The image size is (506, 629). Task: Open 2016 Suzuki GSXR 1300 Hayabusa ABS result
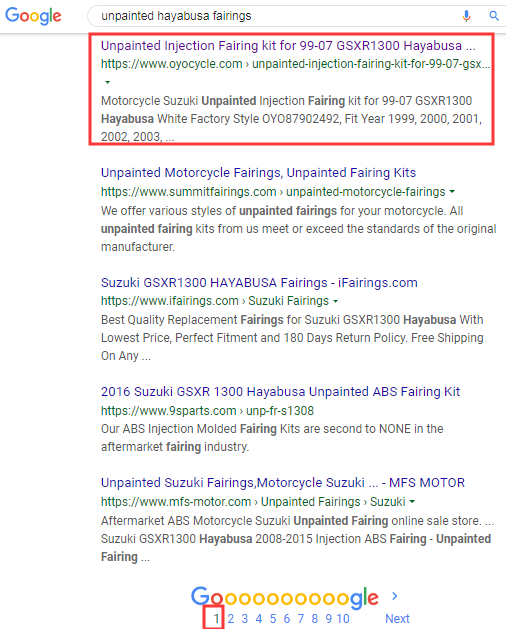tap(280, 392)
